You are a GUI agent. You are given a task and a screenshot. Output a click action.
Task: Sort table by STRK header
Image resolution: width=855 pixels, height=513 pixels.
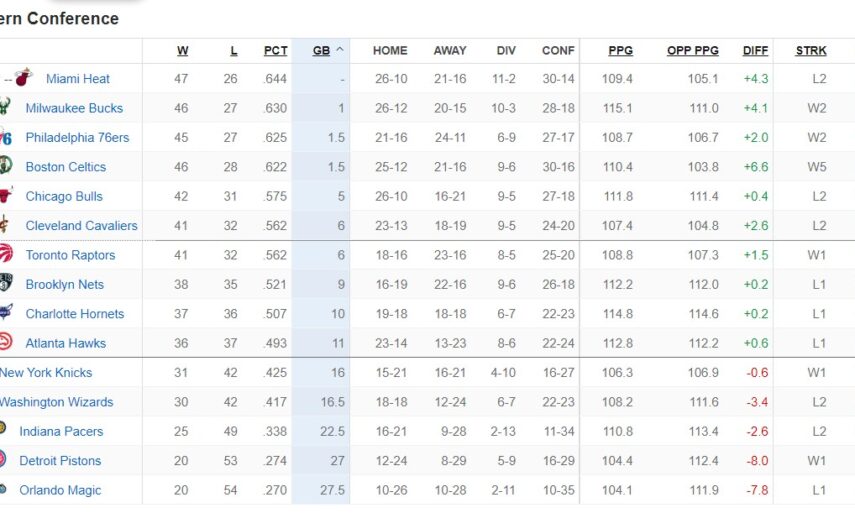(811, 51)
